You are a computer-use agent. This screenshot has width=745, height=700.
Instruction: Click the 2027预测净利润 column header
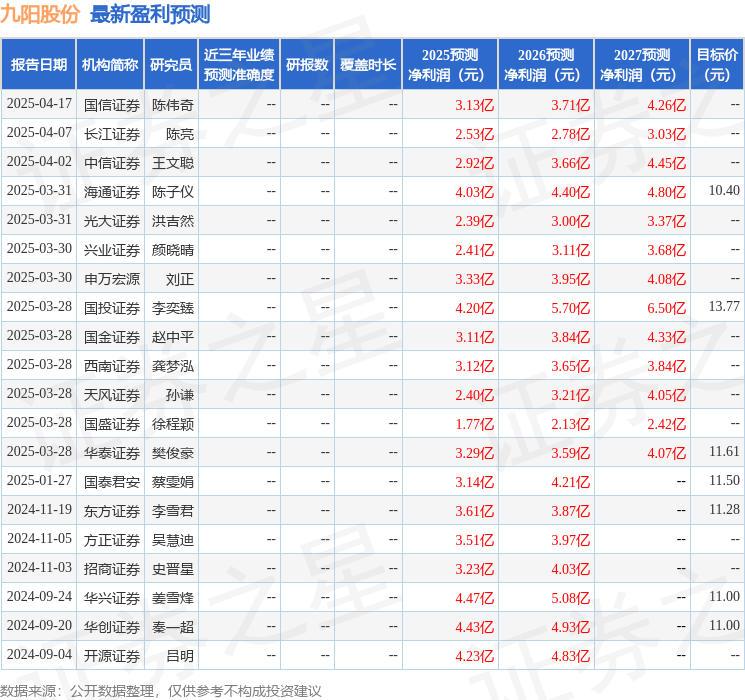642,65
